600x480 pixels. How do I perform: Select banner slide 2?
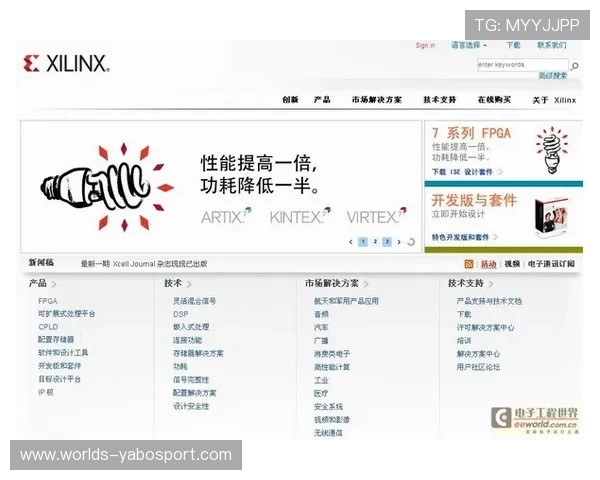375,242
